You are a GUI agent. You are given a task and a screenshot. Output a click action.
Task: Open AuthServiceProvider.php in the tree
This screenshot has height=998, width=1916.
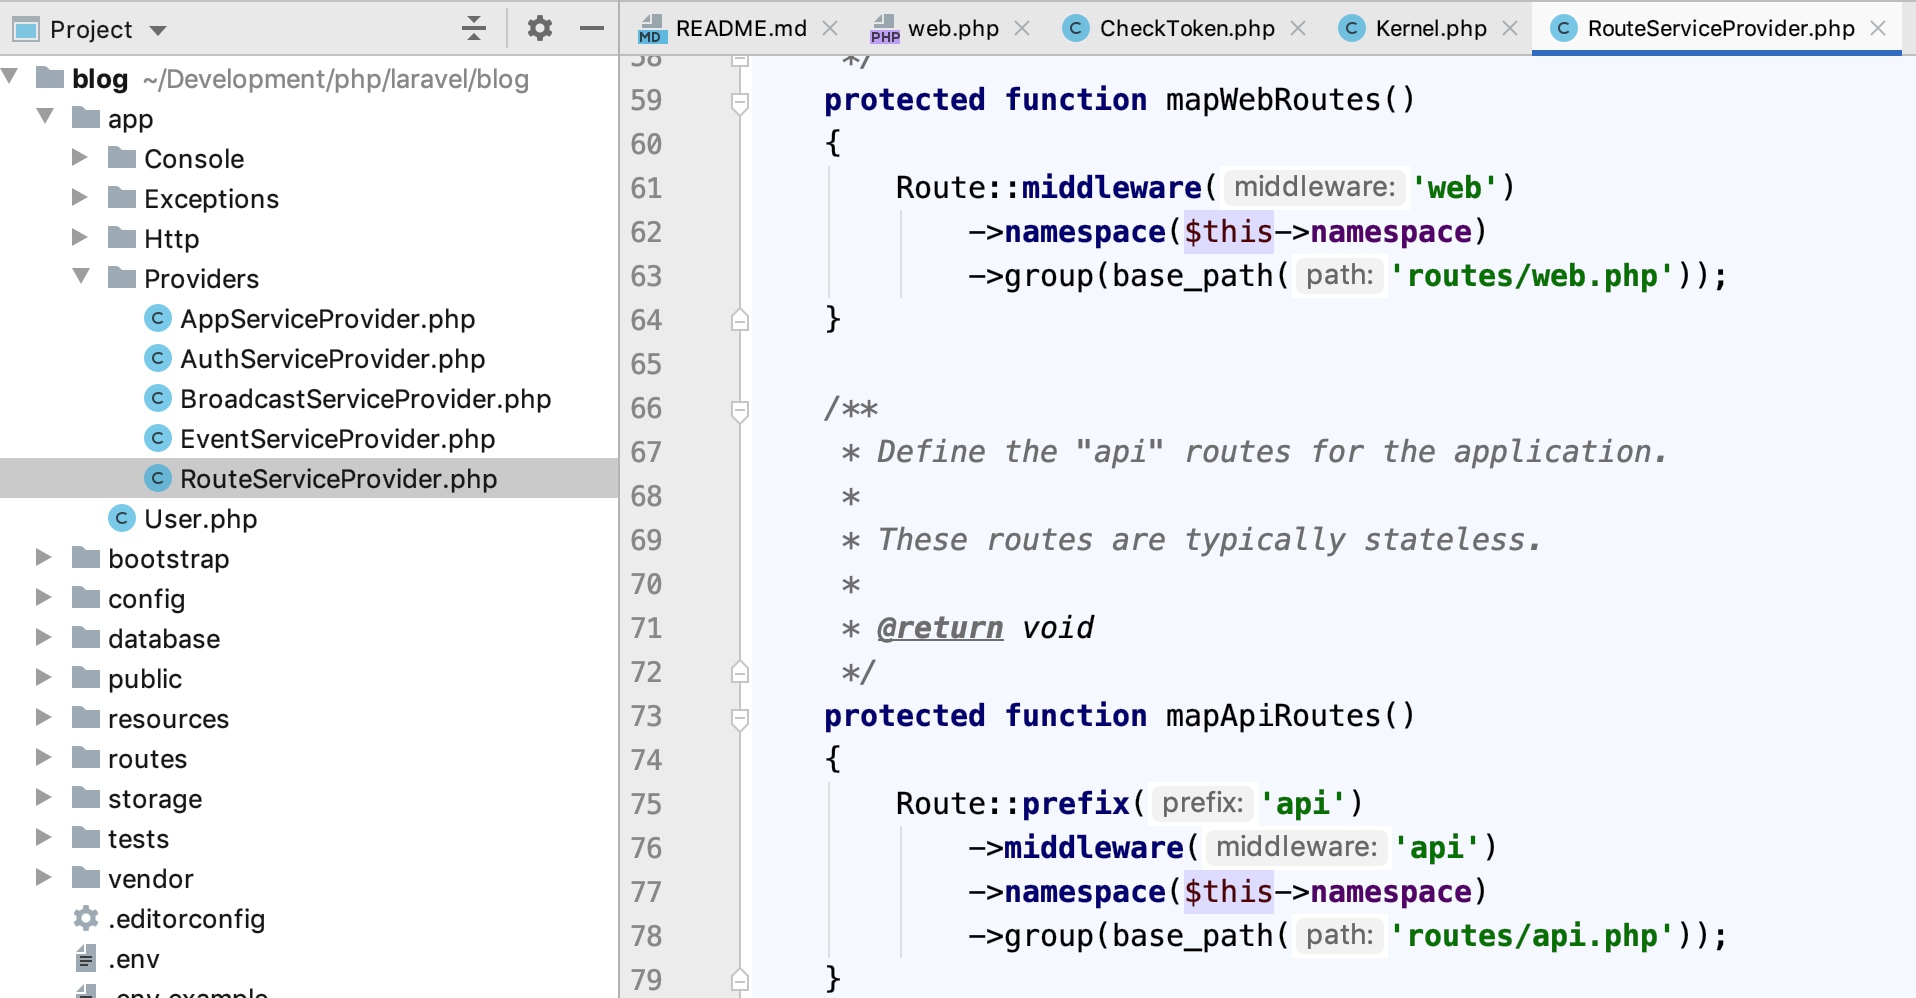(x=332, y=359)
